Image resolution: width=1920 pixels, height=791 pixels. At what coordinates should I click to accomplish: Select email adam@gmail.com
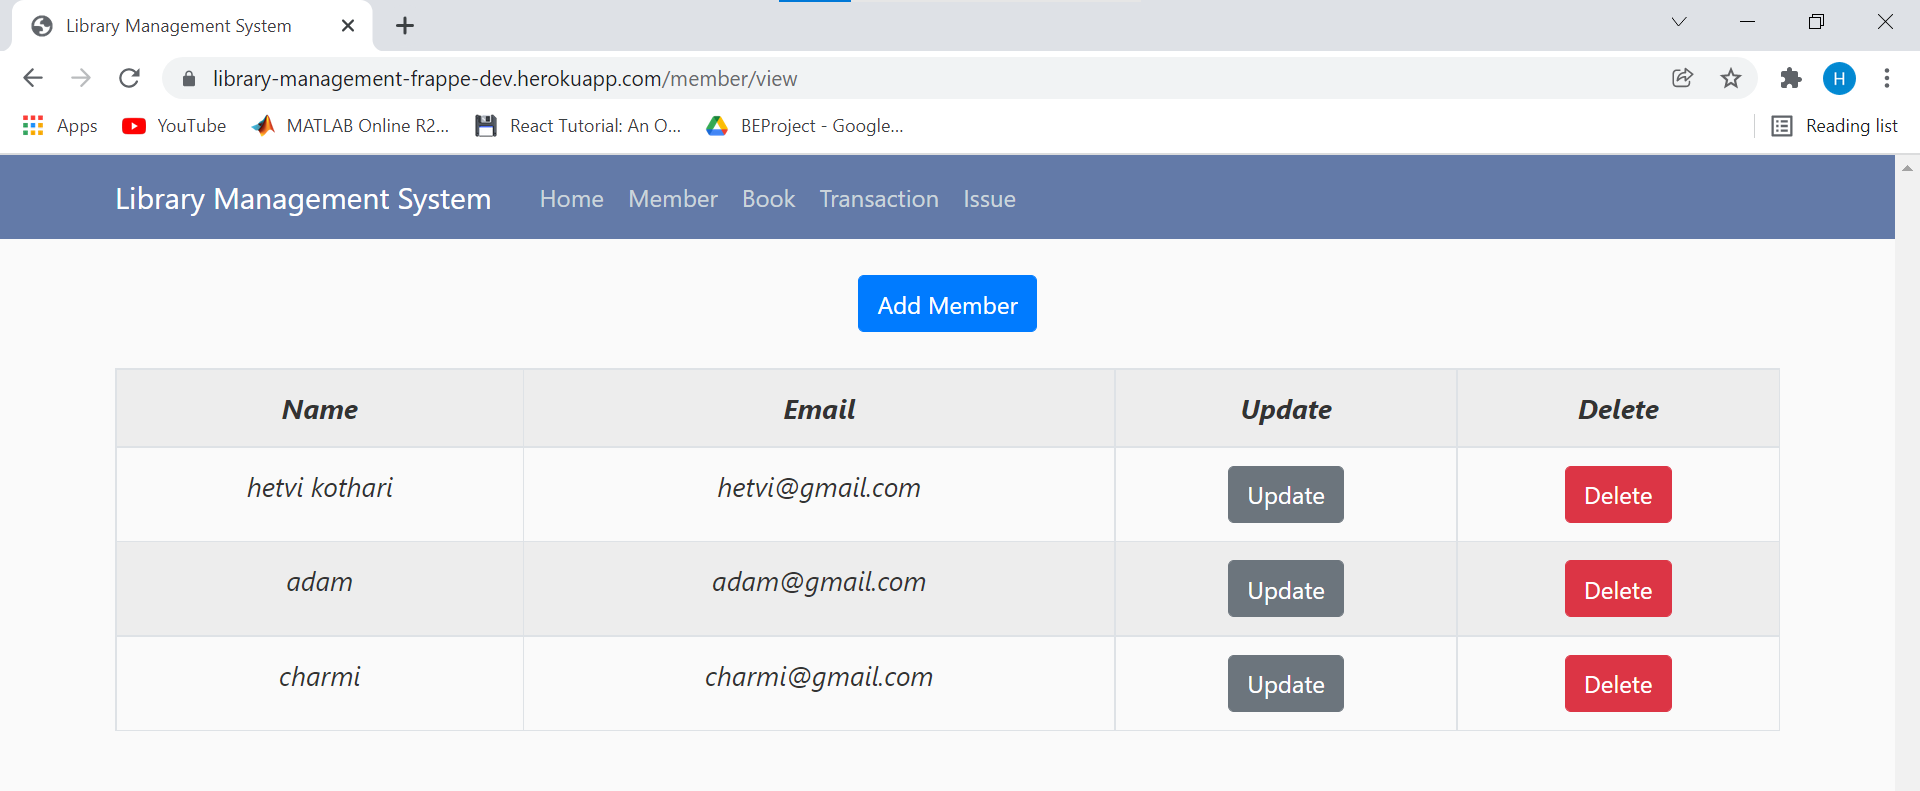[819, 582]
